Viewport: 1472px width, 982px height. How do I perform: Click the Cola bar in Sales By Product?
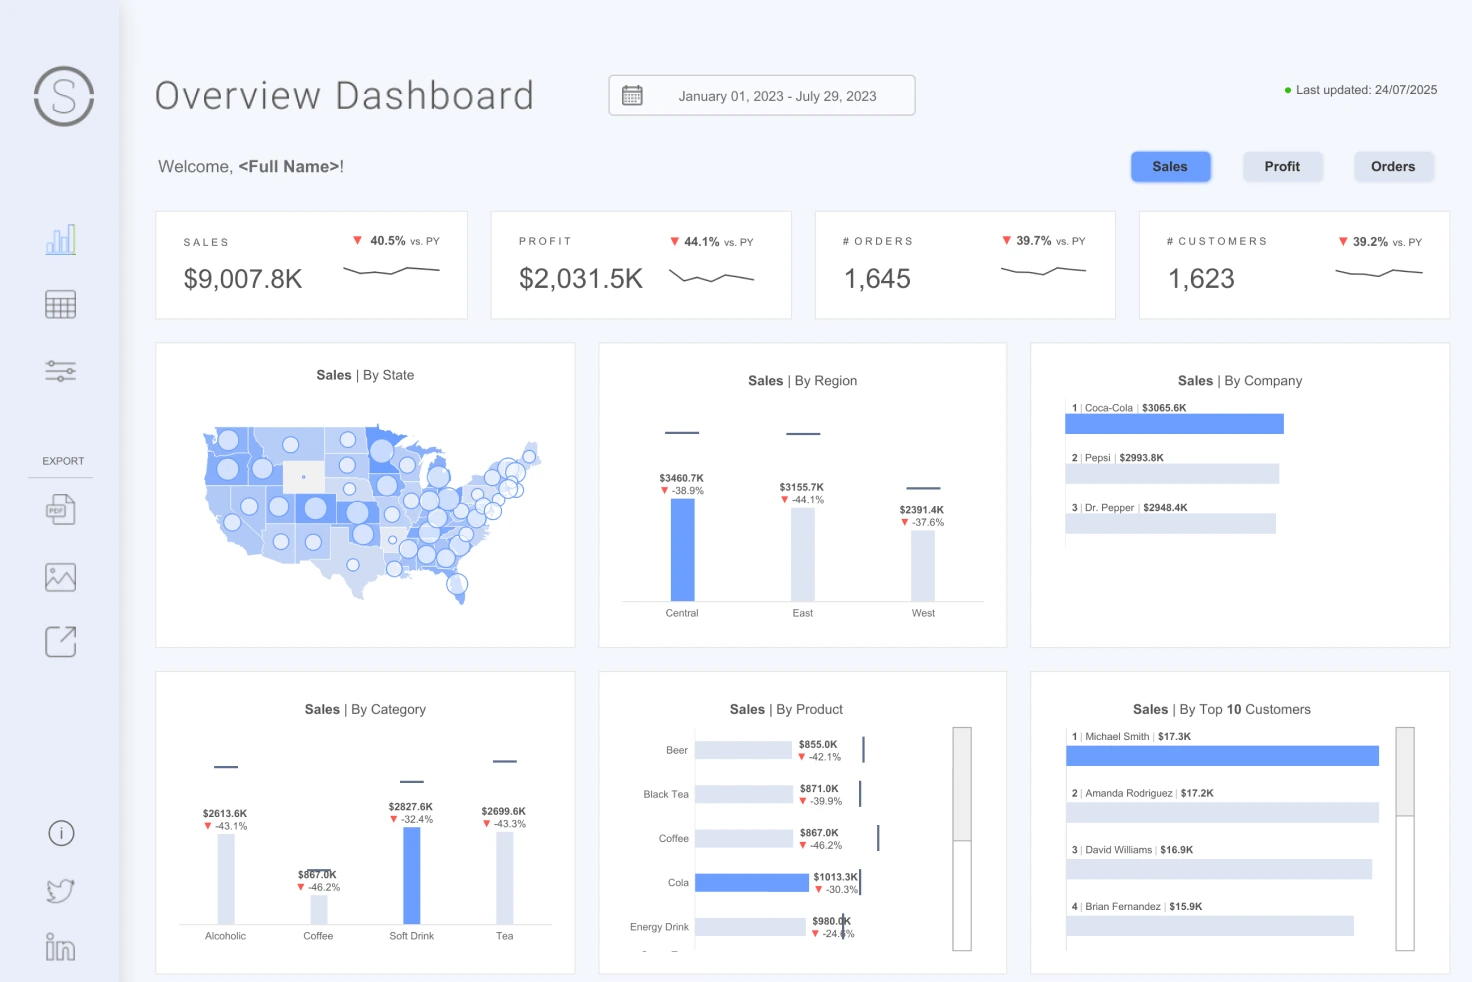pyautogui.click(x=753, y=882)
